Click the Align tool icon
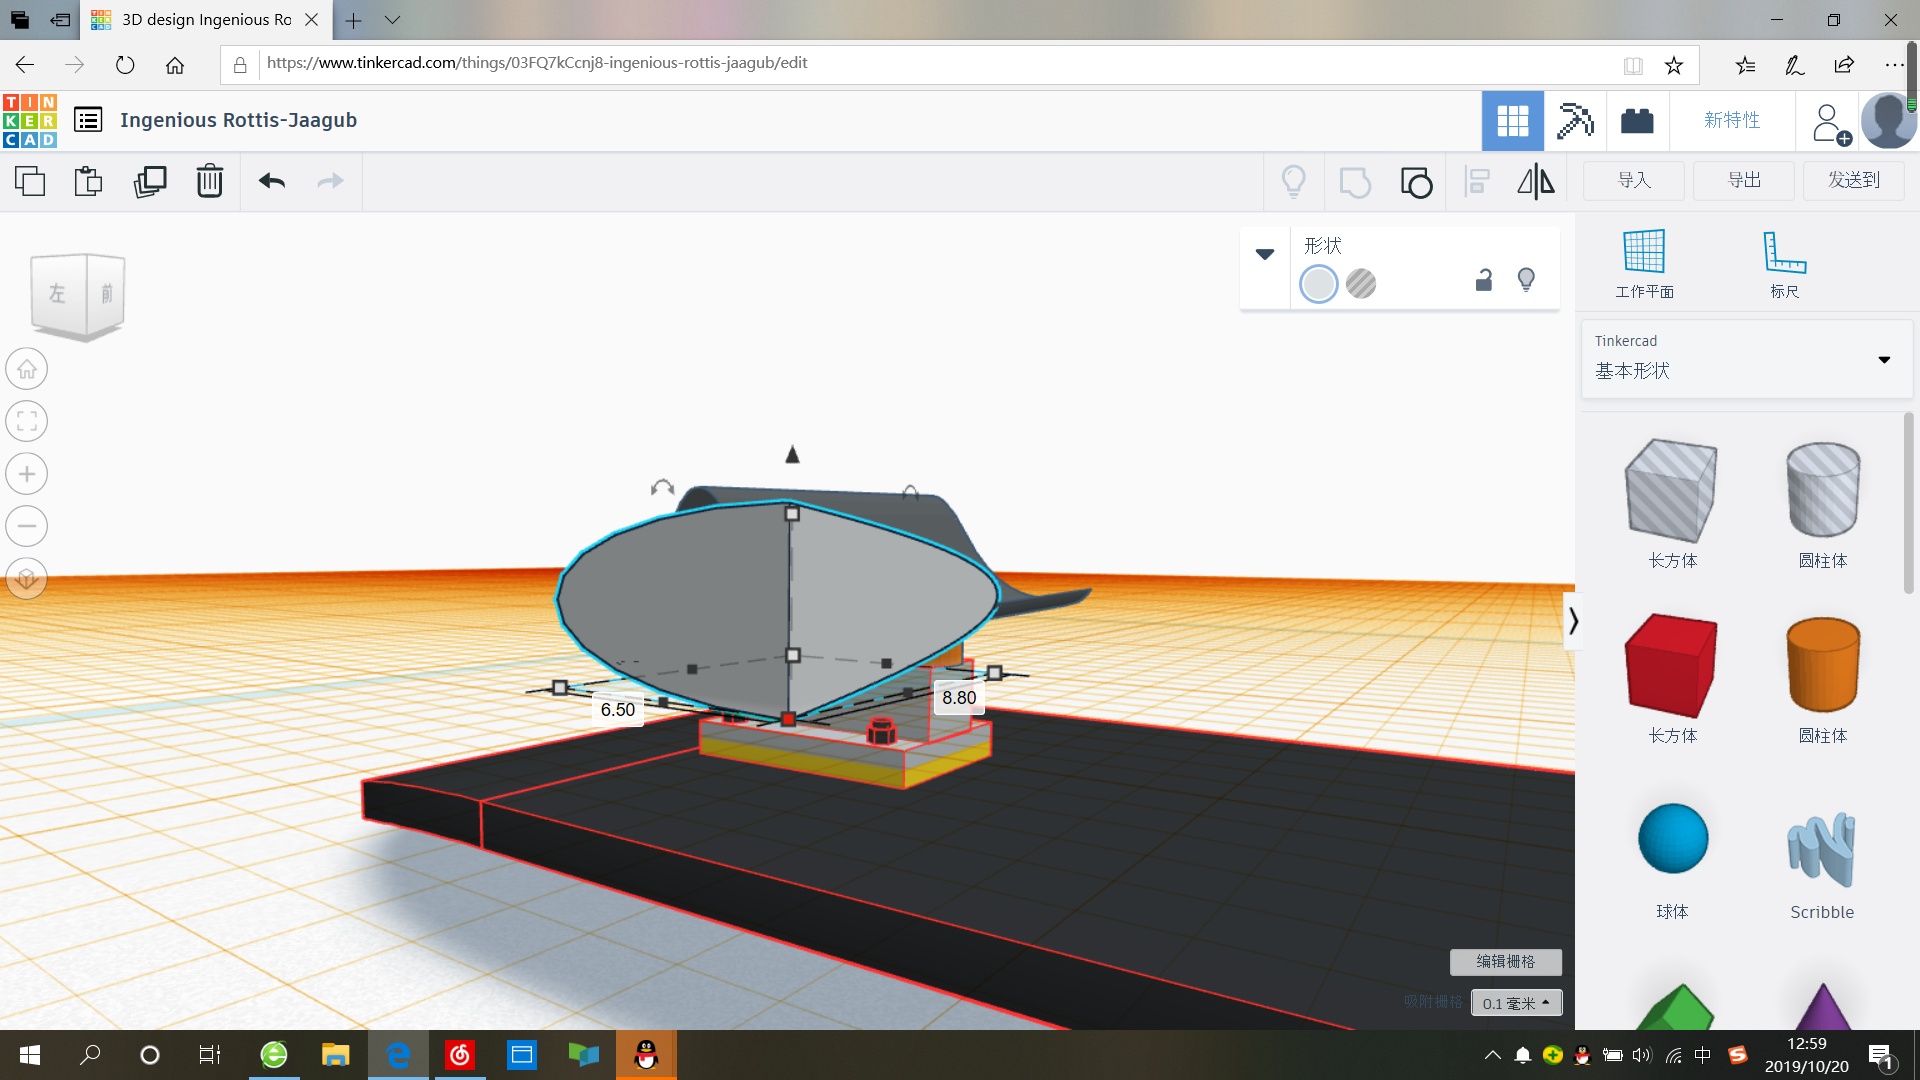1920x1080 pixels. tap(1477, 181)
